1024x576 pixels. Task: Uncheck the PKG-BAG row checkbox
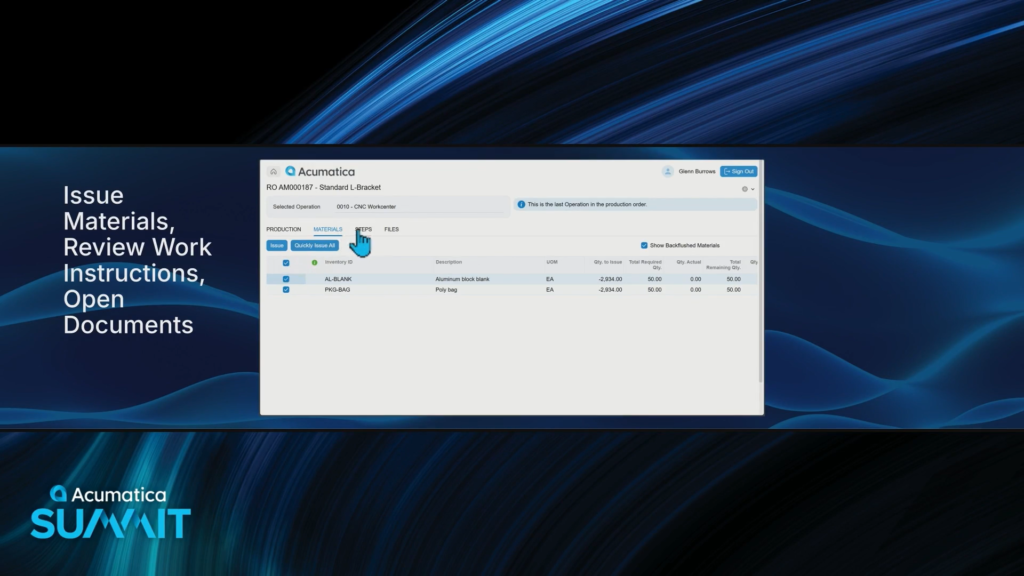coord(286,289)
